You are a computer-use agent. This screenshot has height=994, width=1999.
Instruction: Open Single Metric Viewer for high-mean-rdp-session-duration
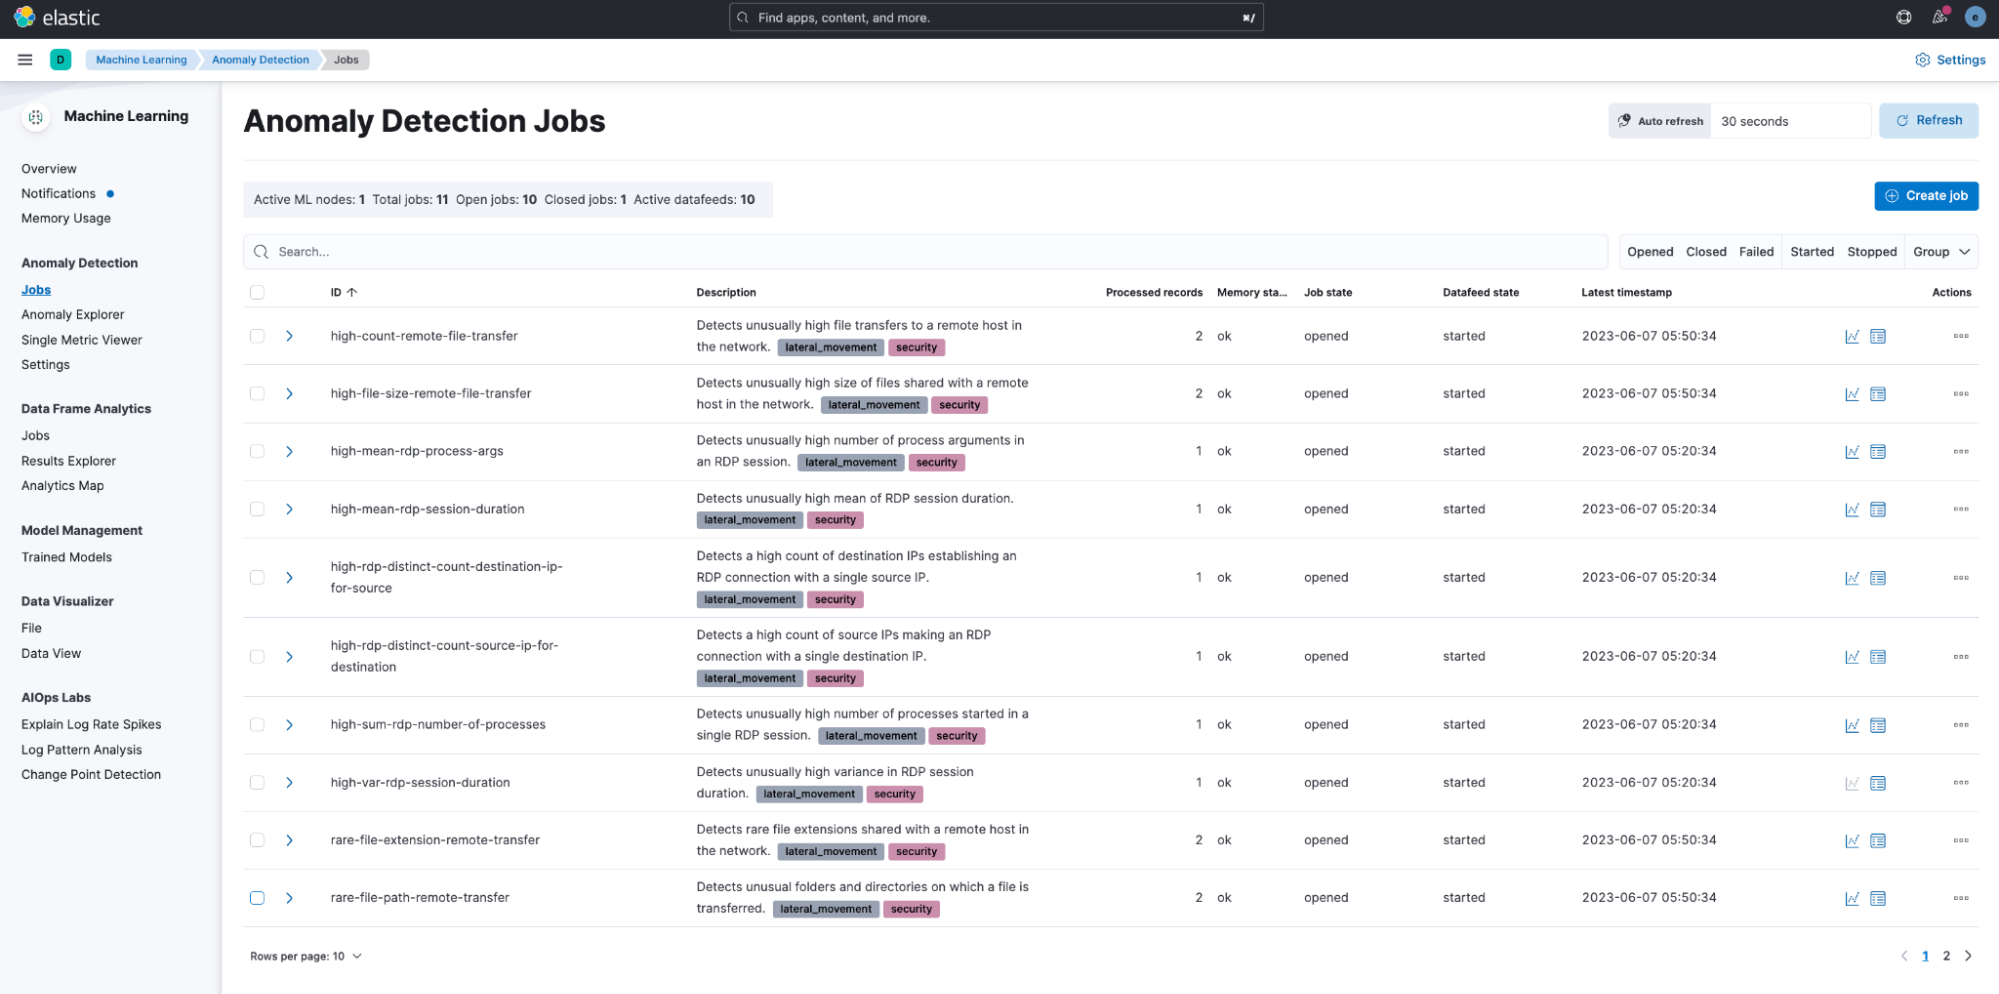click(1852, 509)
